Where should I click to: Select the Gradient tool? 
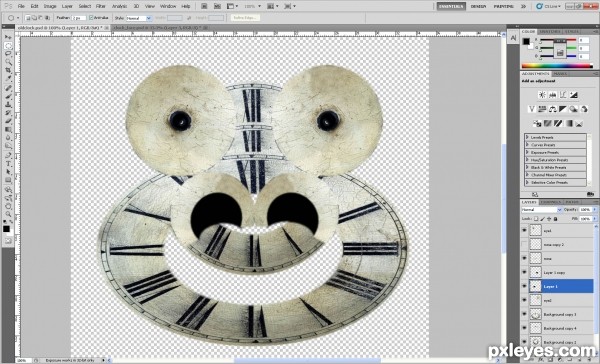[x=8, y=130]
